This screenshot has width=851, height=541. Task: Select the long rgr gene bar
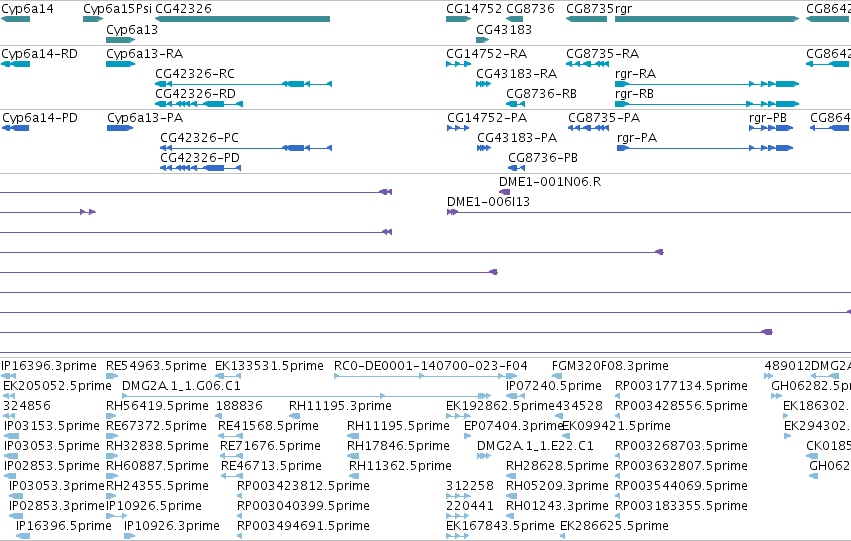pos(707,19)
